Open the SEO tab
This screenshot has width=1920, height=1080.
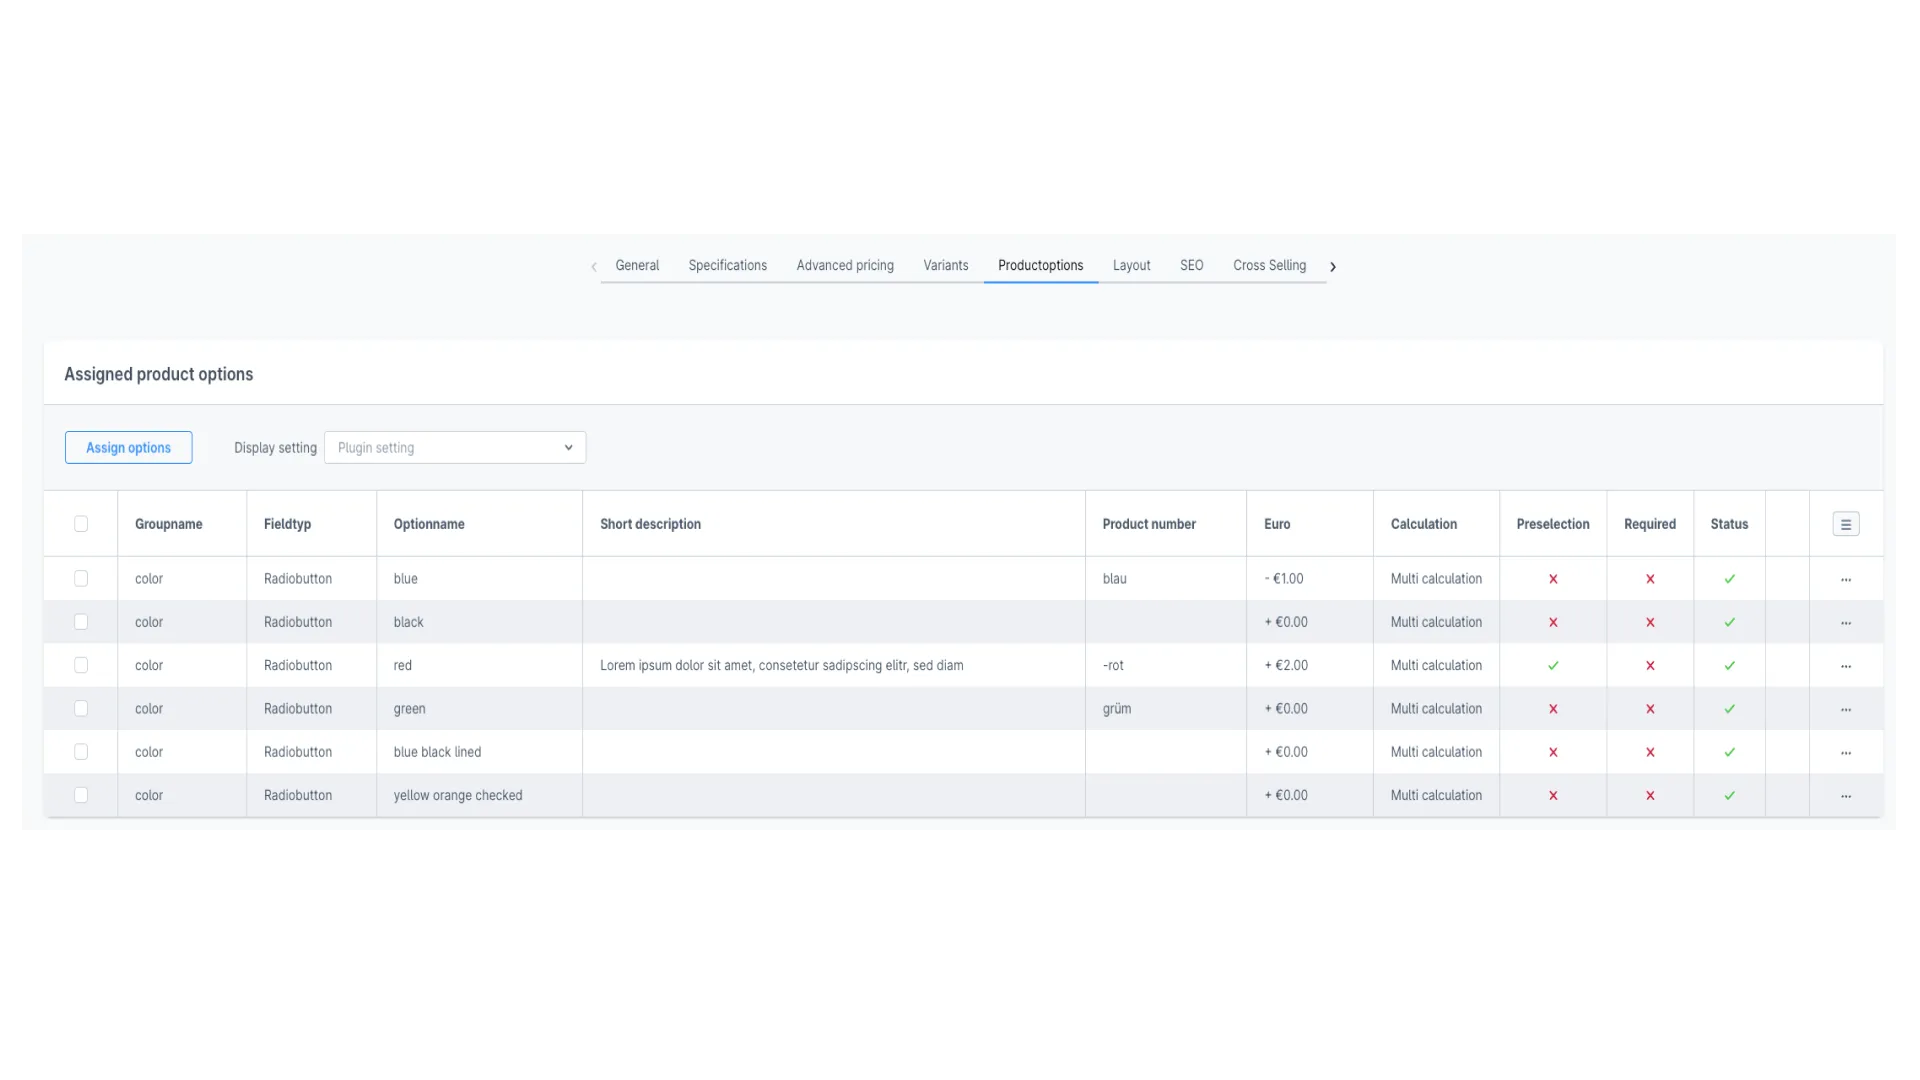[1191, 265]
